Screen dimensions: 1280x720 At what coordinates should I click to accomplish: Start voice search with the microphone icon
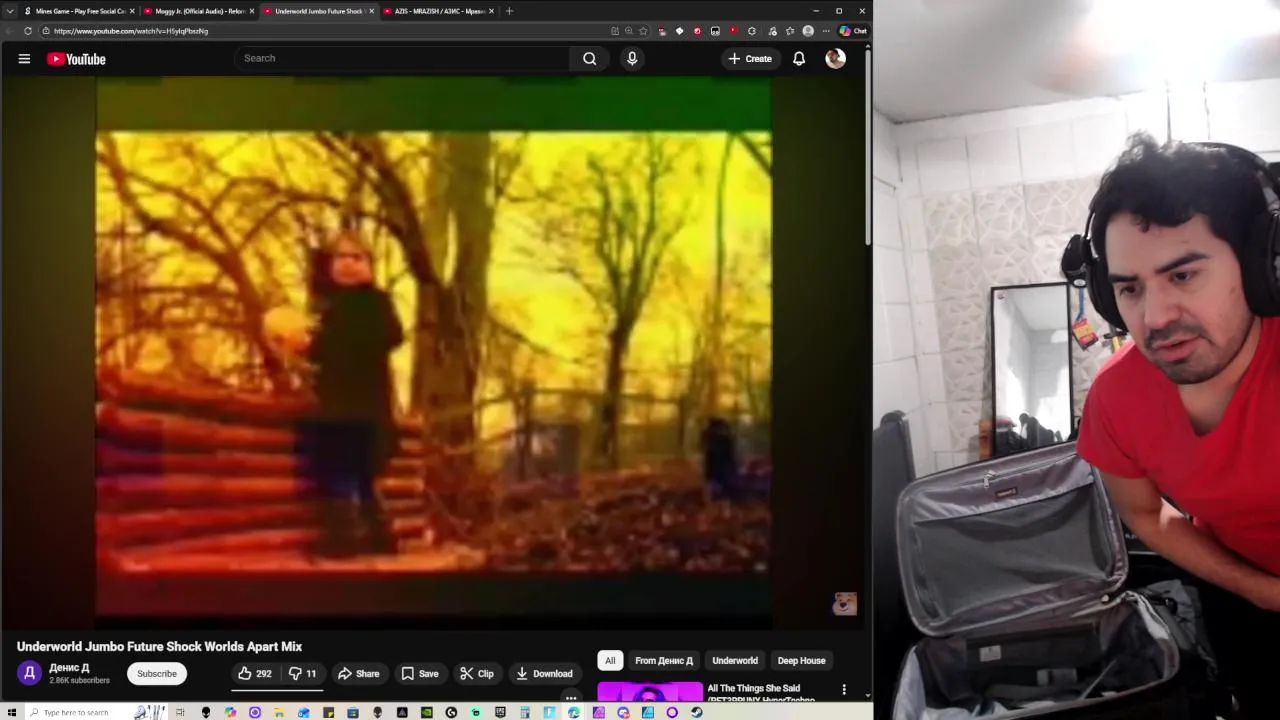632,58
